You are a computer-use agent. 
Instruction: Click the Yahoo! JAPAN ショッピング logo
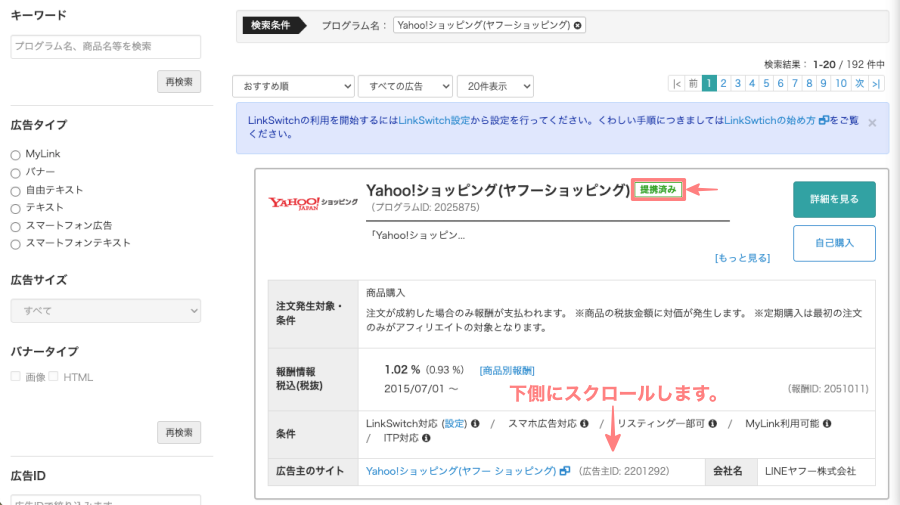coord(313,203)
